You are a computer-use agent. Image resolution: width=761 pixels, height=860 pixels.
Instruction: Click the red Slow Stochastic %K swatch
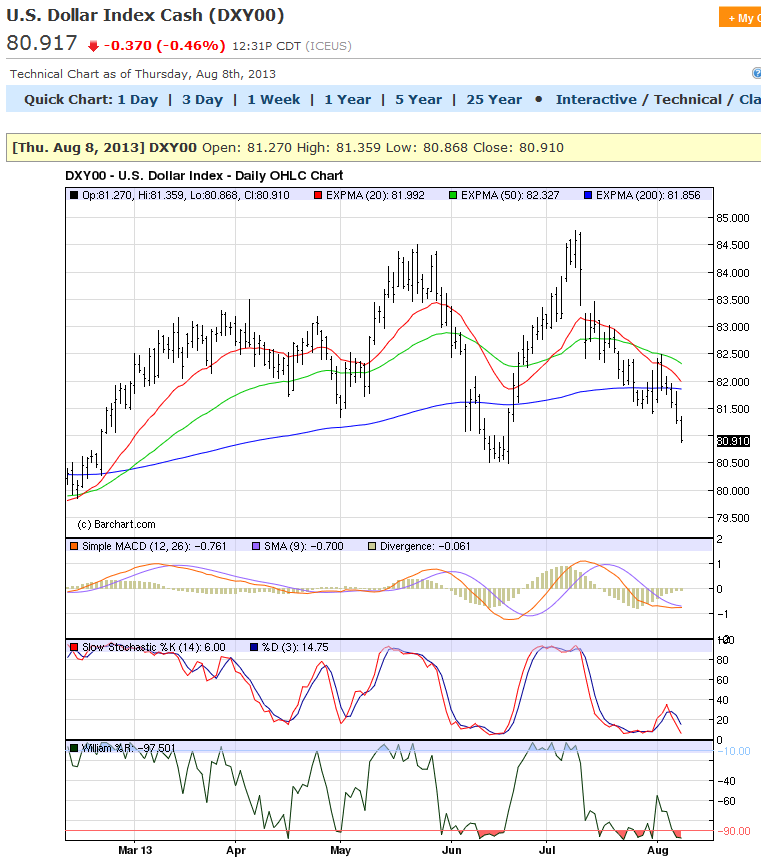click(74, 647)
